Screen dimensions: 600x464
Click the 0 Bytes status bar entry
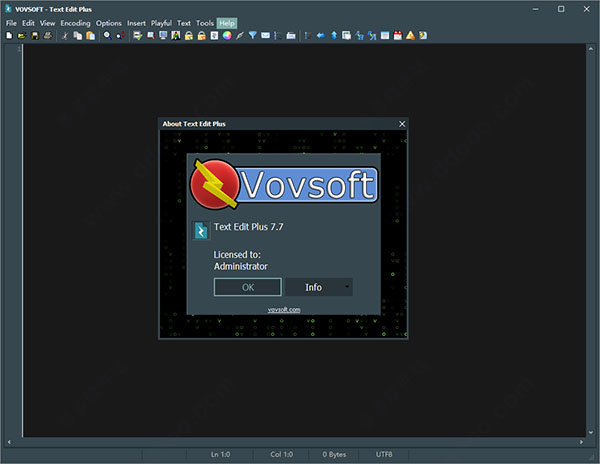[334, 454]
